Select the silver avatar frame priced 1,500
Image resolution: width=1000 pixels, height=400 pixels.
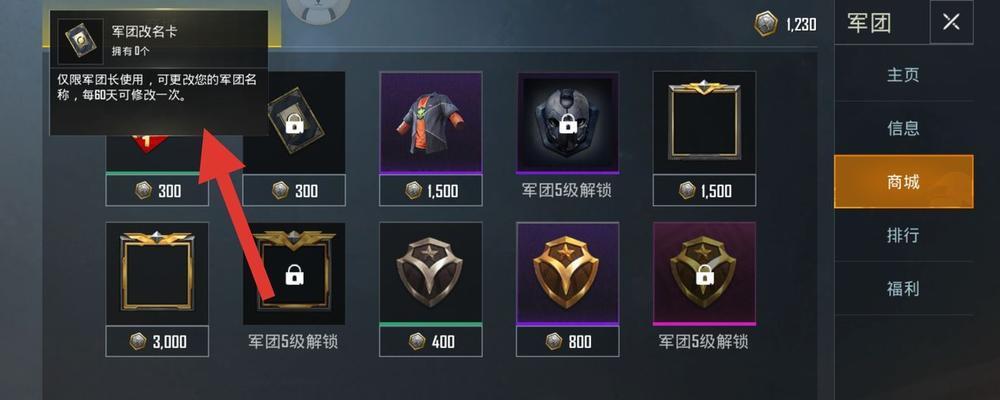[704, 122]
